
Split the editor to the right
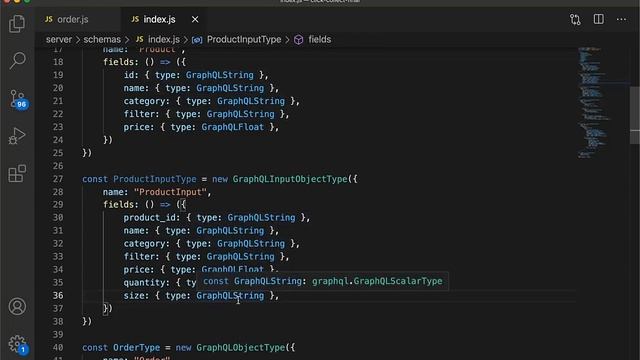click(x=598, y=19)
